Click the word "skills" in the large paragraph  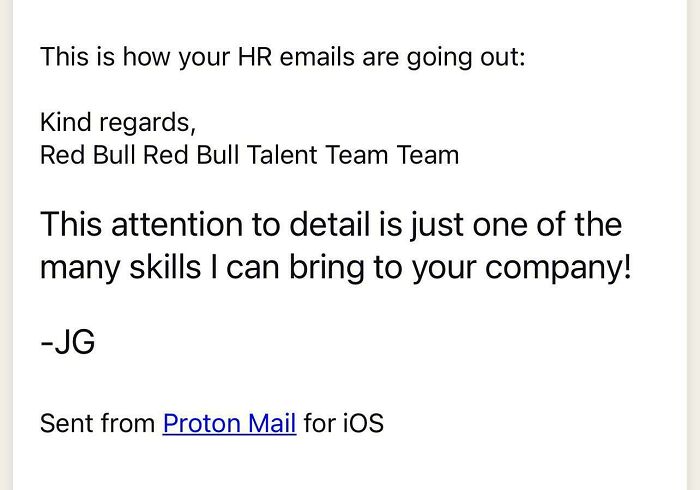tap(165, 267)
